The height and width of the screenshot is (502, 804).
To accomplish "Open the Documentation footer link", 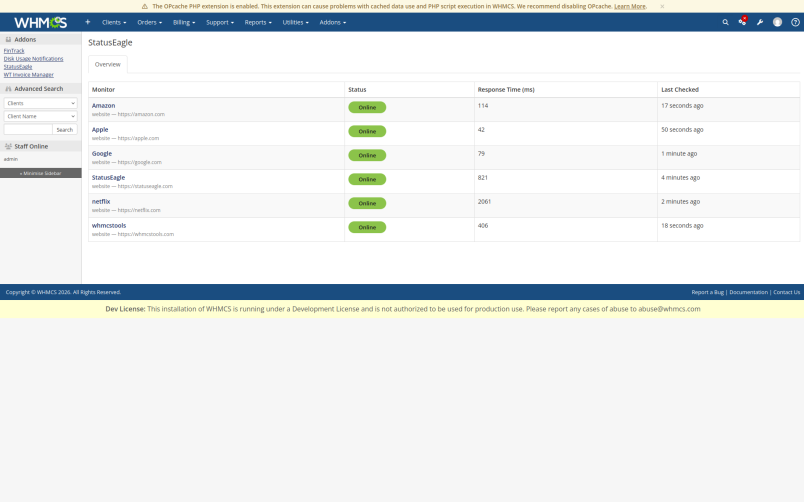I will [749, 292].
